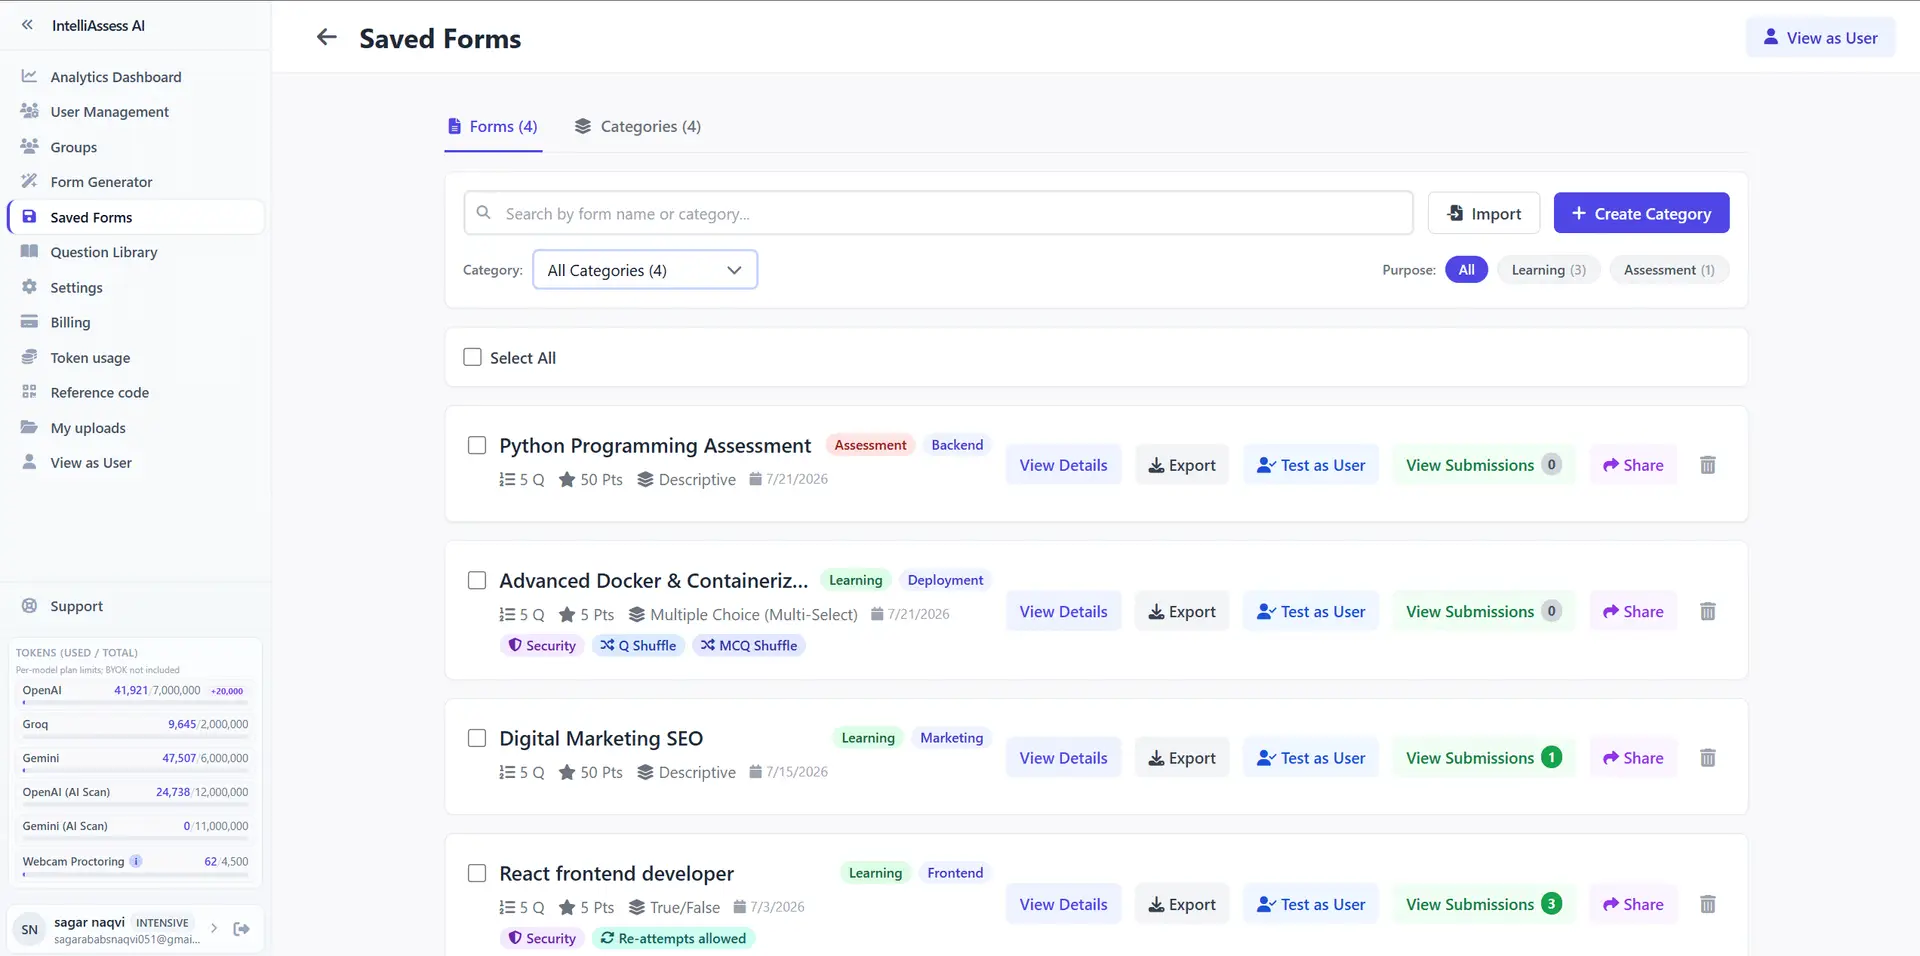Click Create Category button
This screenshot has width=1920, height=956.
(x=1641, y=213)
